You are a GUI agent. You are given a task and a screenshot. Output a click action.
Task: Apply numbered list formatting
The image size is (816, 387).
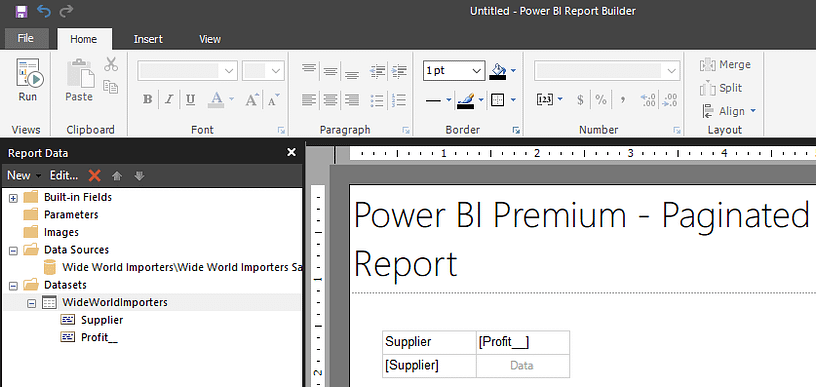pyautogui.click(x=399, y=100)
